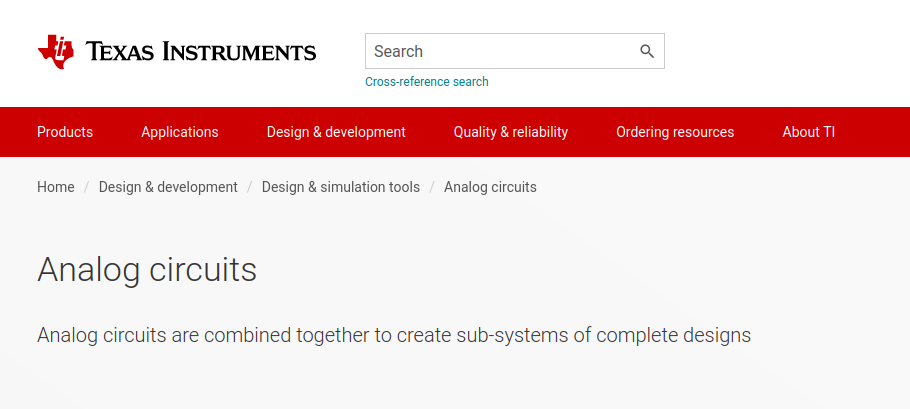Open the Ordering resources menu
The image size is (910, 409).
pyautogui.click(x=675, y=132)
